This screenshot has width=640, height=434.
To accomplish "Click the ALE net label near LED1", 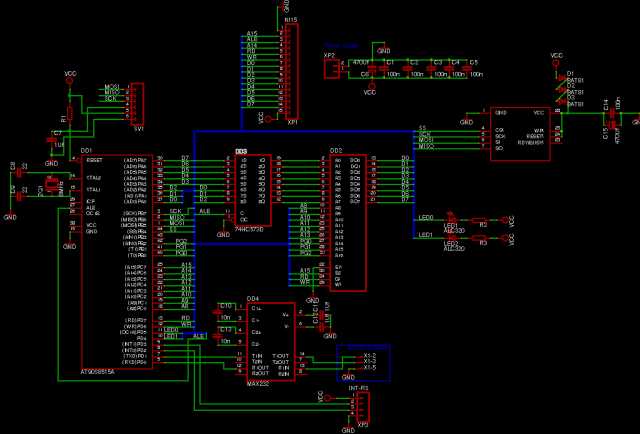I will [x=199, y=336].
